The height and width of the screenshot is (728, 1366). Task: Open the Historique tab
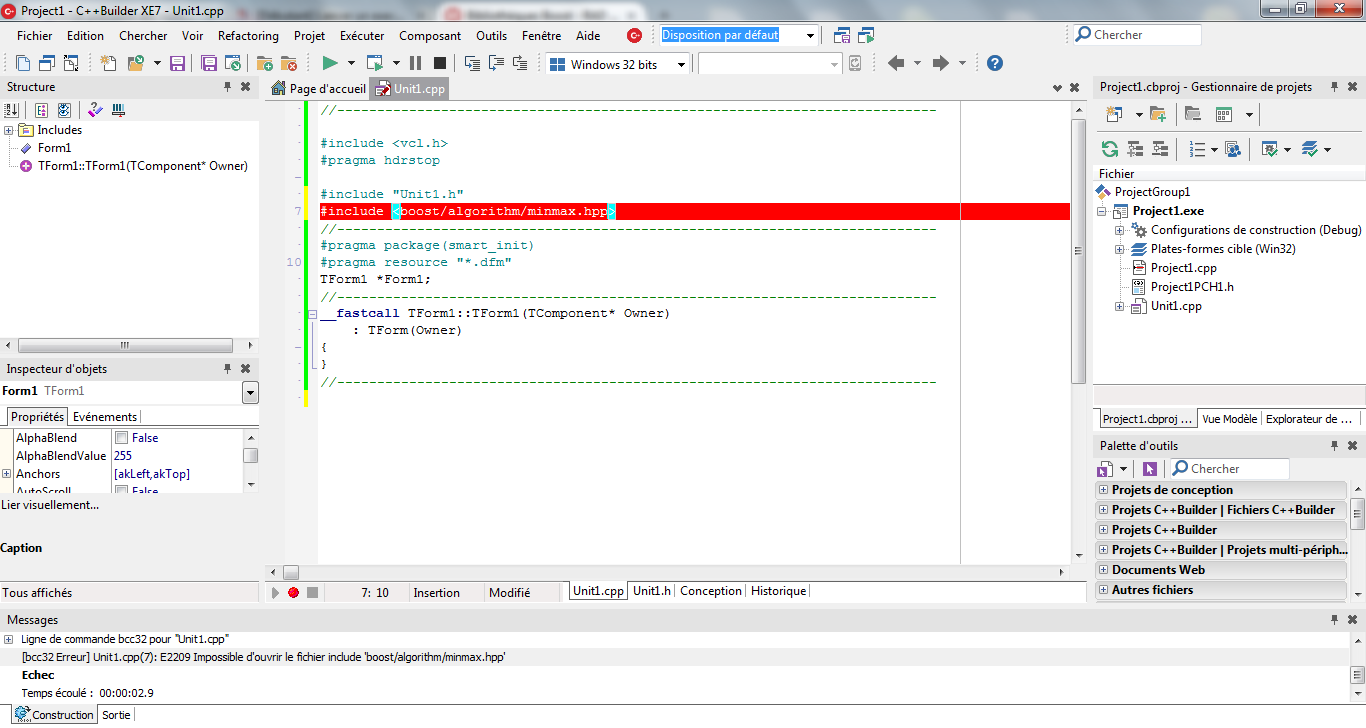click(778, 591)
